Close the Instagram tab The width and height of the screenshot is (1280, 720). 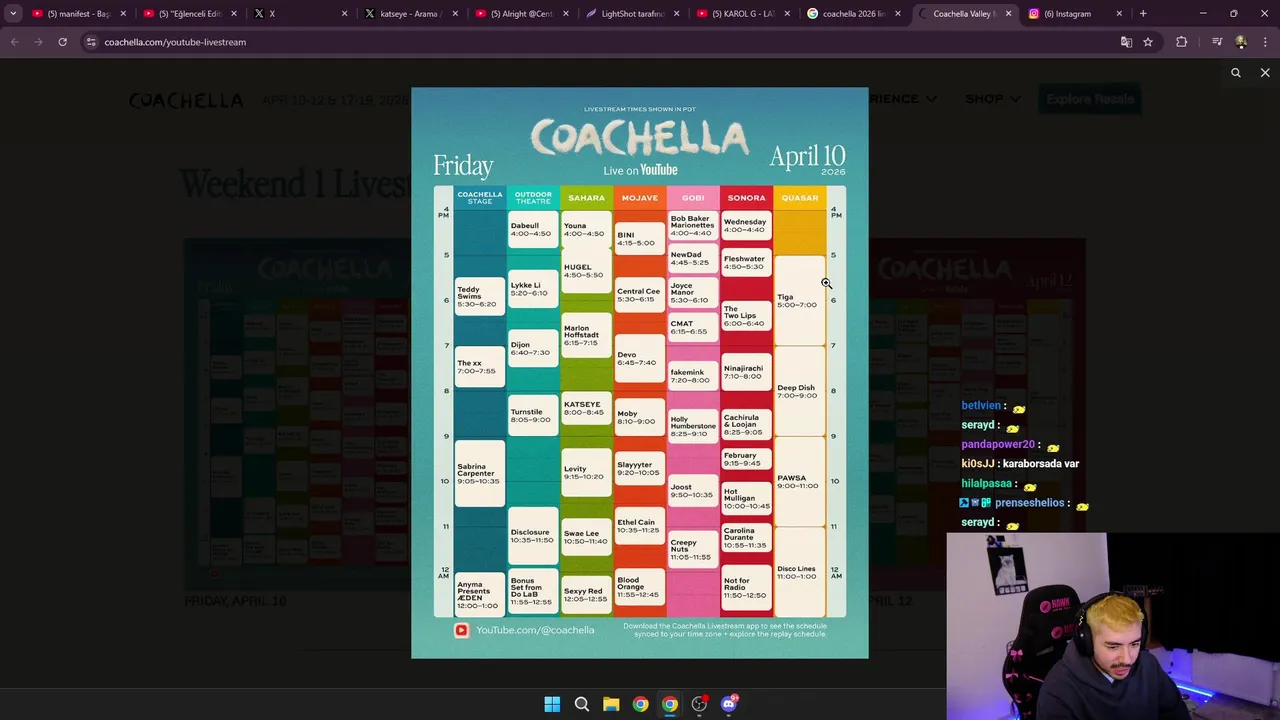(x=1119, y=14)
